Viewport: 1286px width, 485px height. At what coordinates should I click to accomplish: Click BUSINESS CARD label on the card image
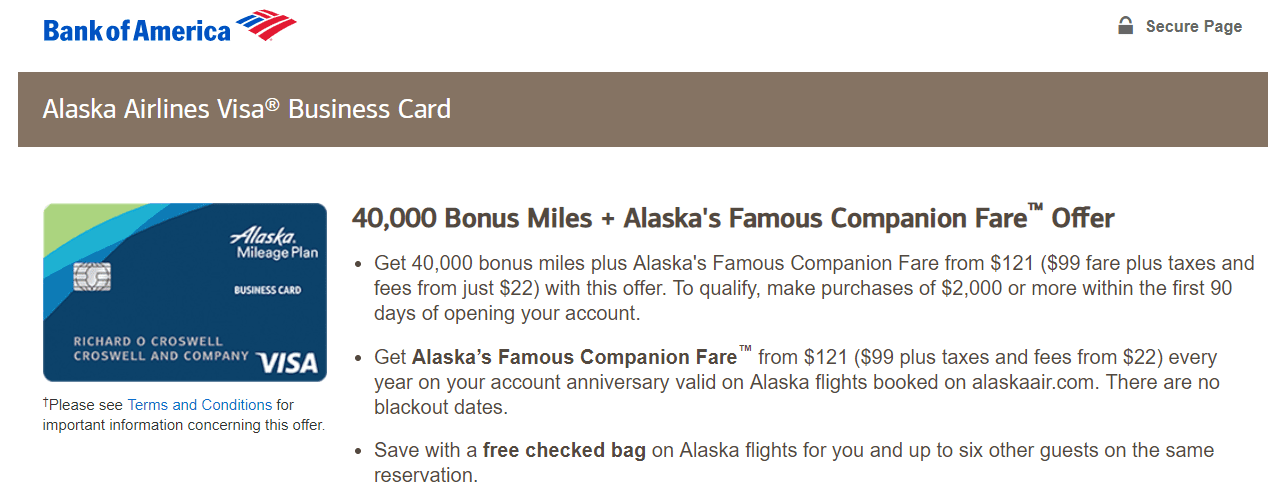point(267,291)
